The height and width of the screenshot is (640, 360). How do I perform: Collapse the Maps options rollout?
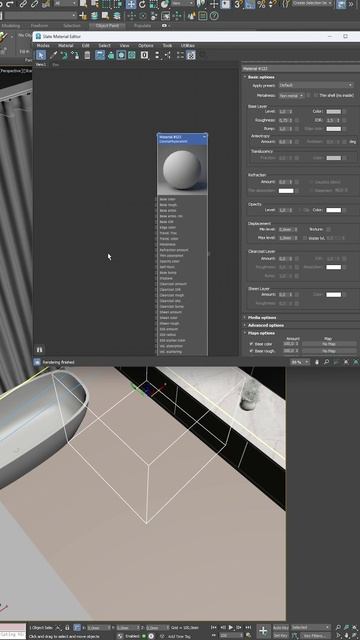point(261,333)
